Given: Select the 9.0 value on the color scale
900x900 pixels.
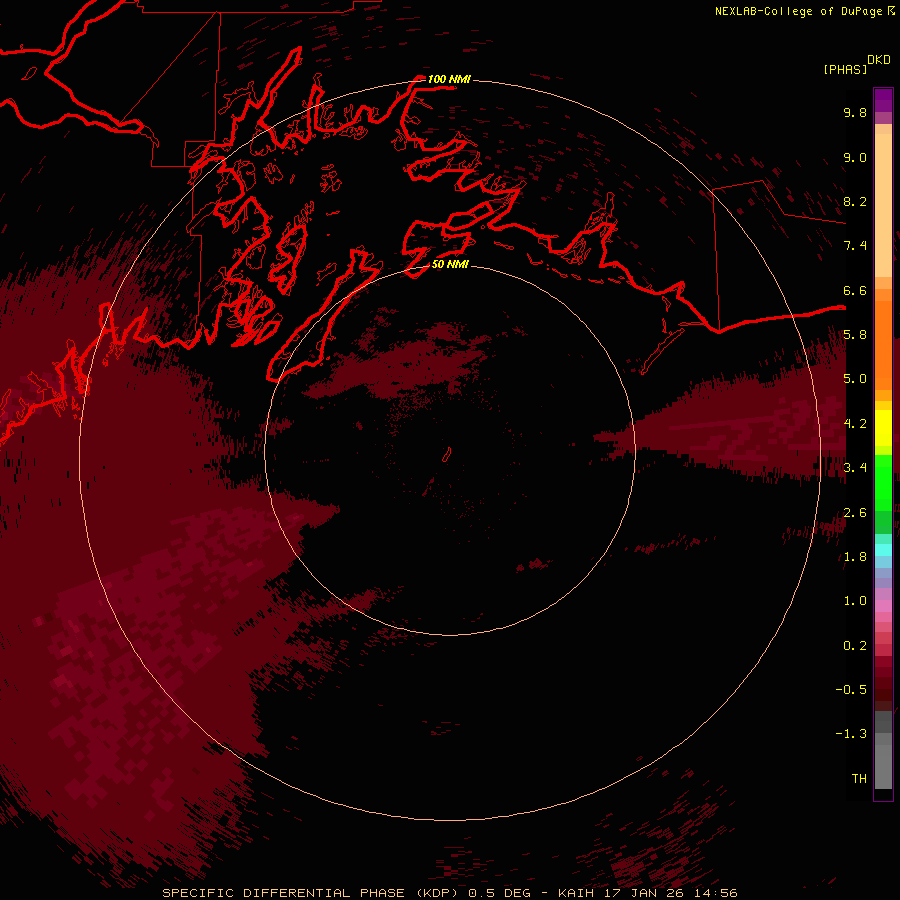Looking at the screenshot, I should coord(855,157).
